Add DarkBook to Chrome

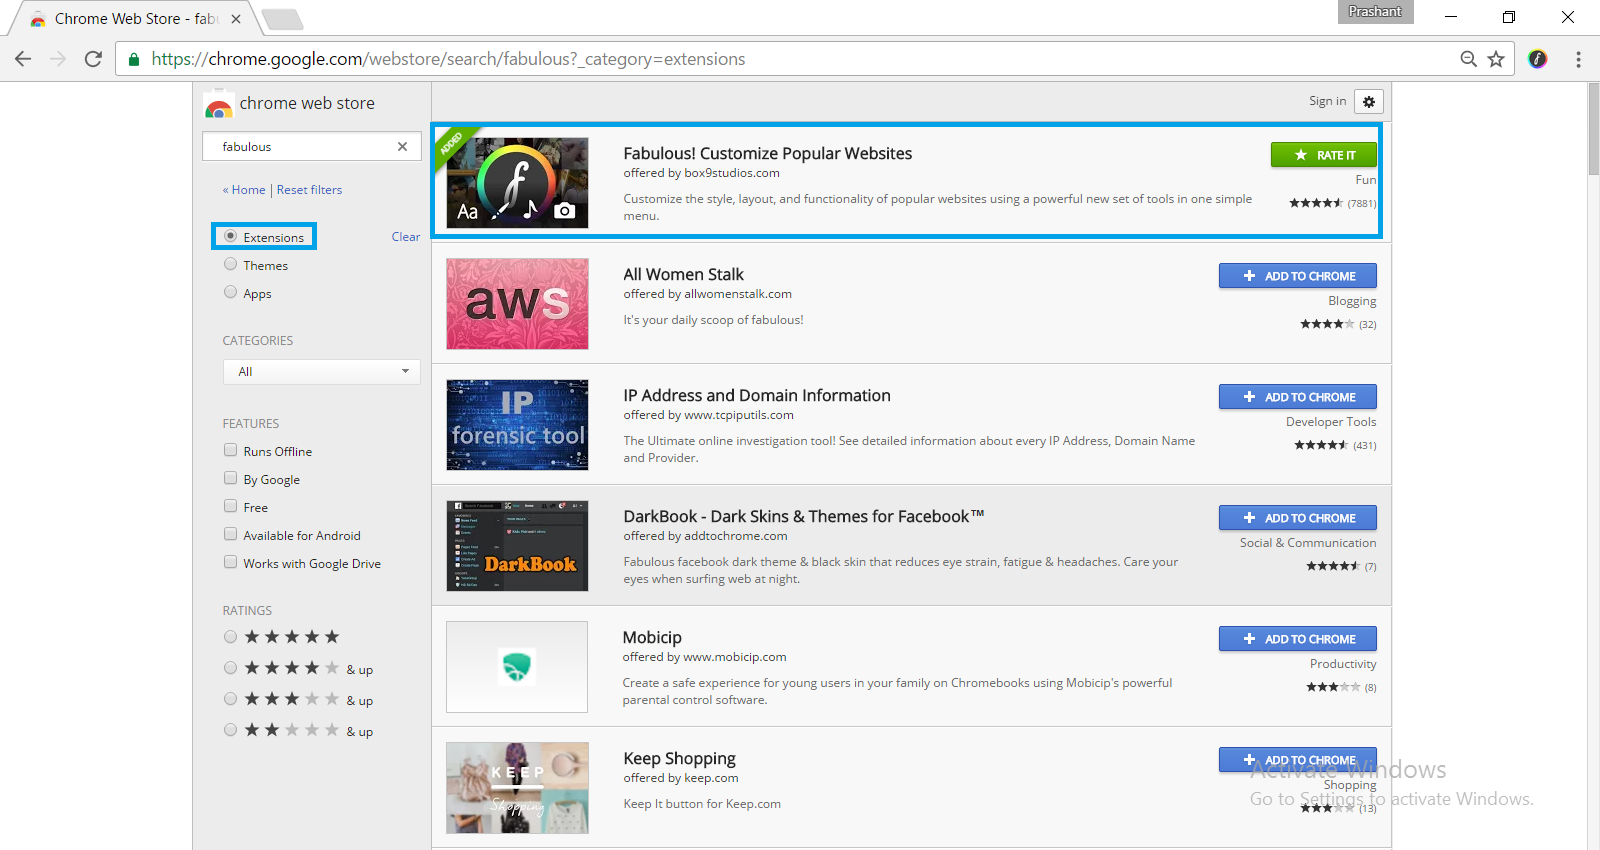pos(1297,518)
